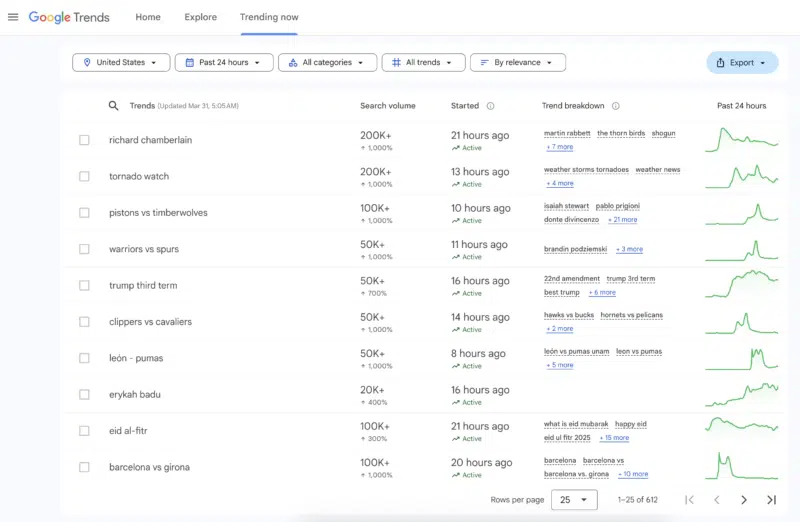Open the happy eid breakdown term
800x522 pixels.
631,424
